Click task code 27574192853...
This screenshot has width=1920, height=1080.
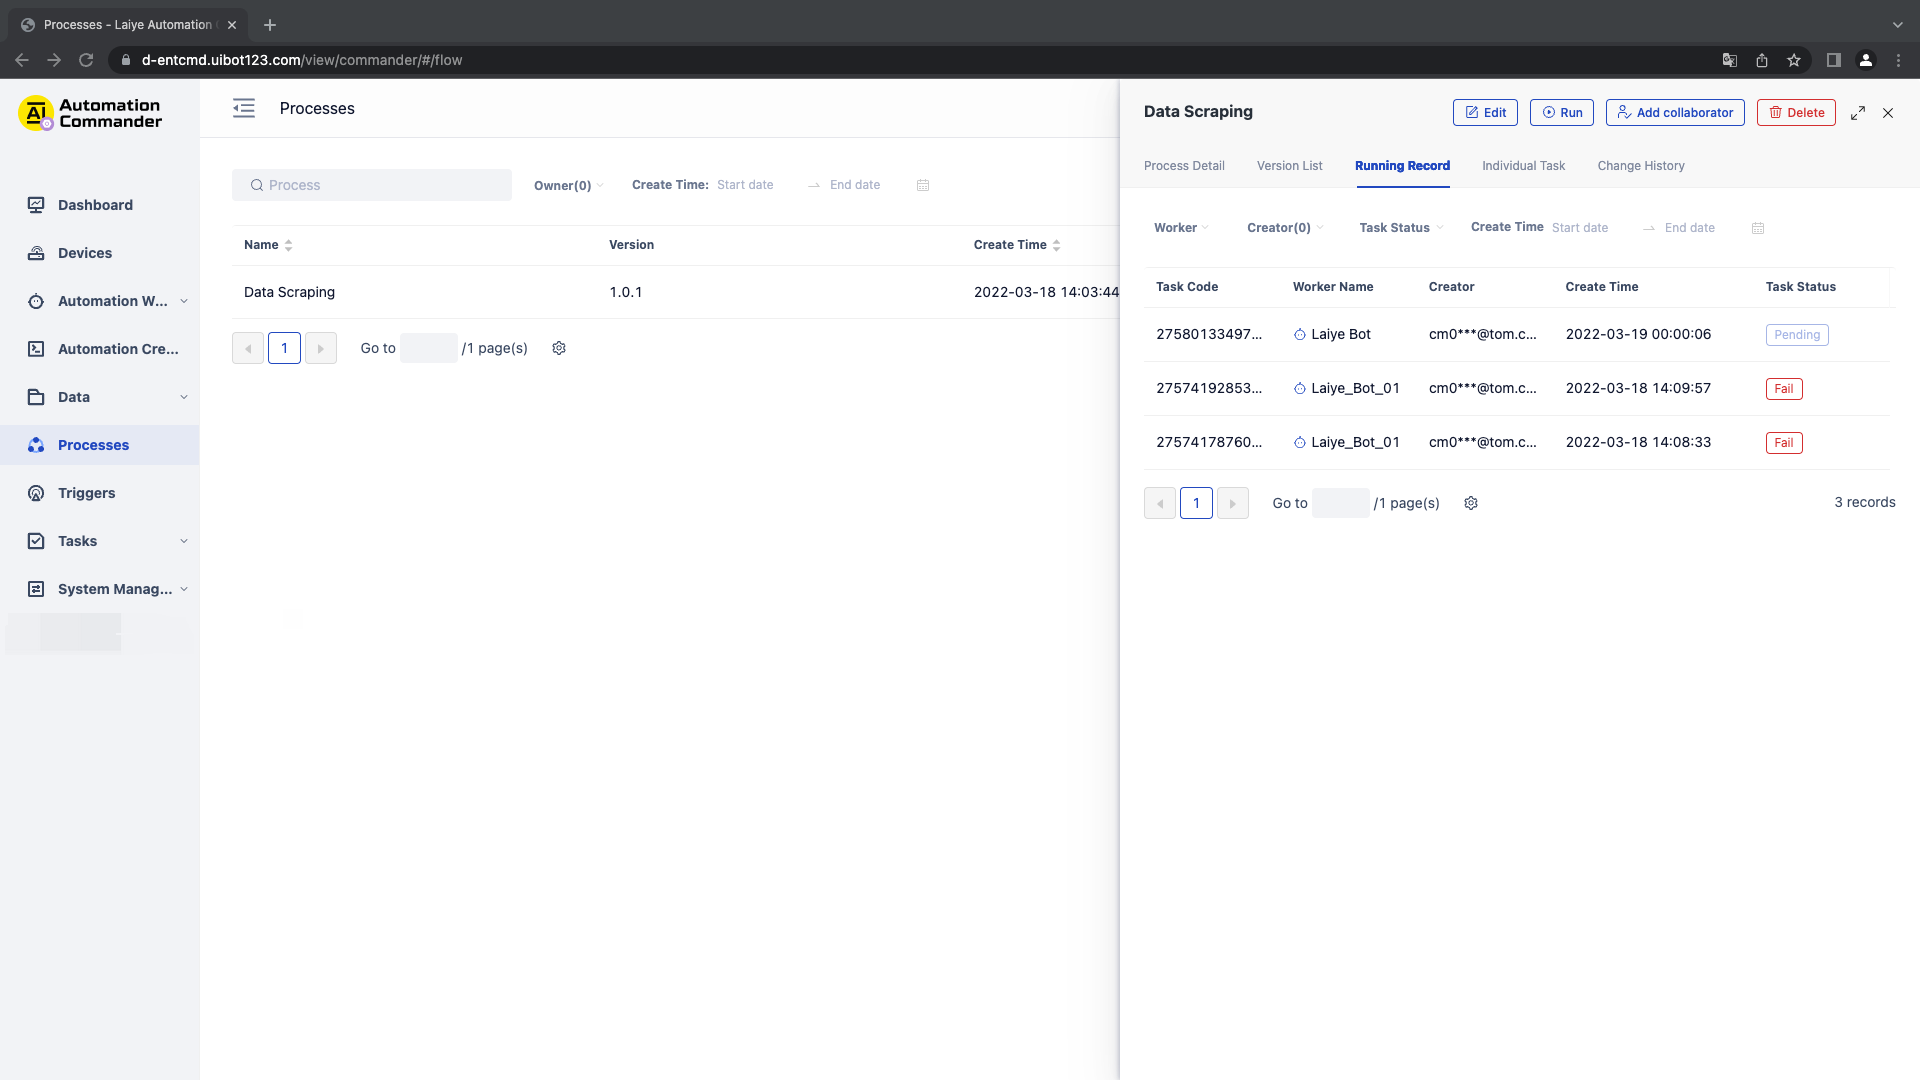coord(1209,388)
